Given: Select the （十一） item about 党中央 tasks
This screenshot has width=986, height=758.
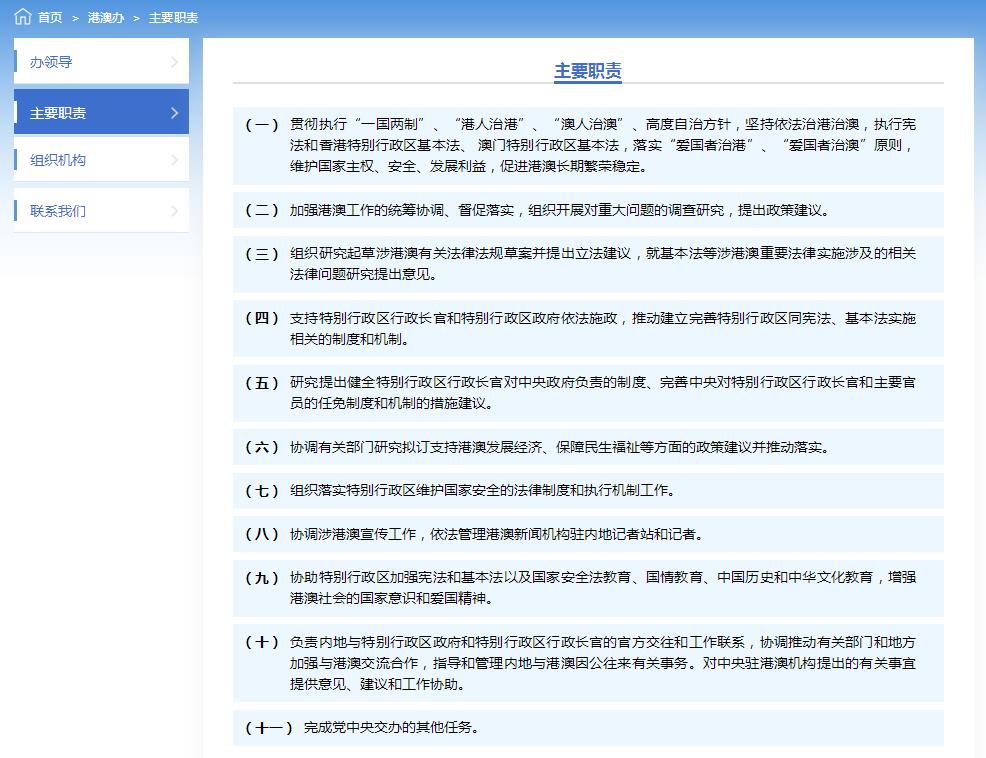Looking at the screenshot, I should [586, 727].
